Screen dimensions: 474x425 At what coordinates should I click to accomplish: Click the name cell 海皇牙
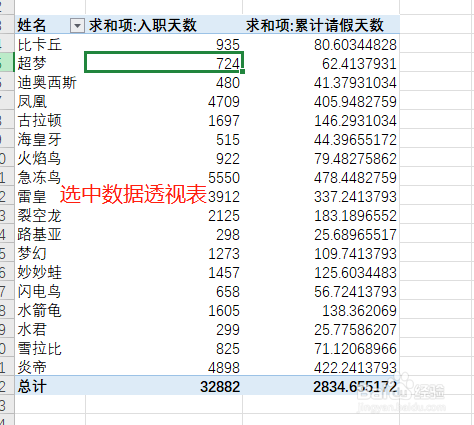(50, 139)
